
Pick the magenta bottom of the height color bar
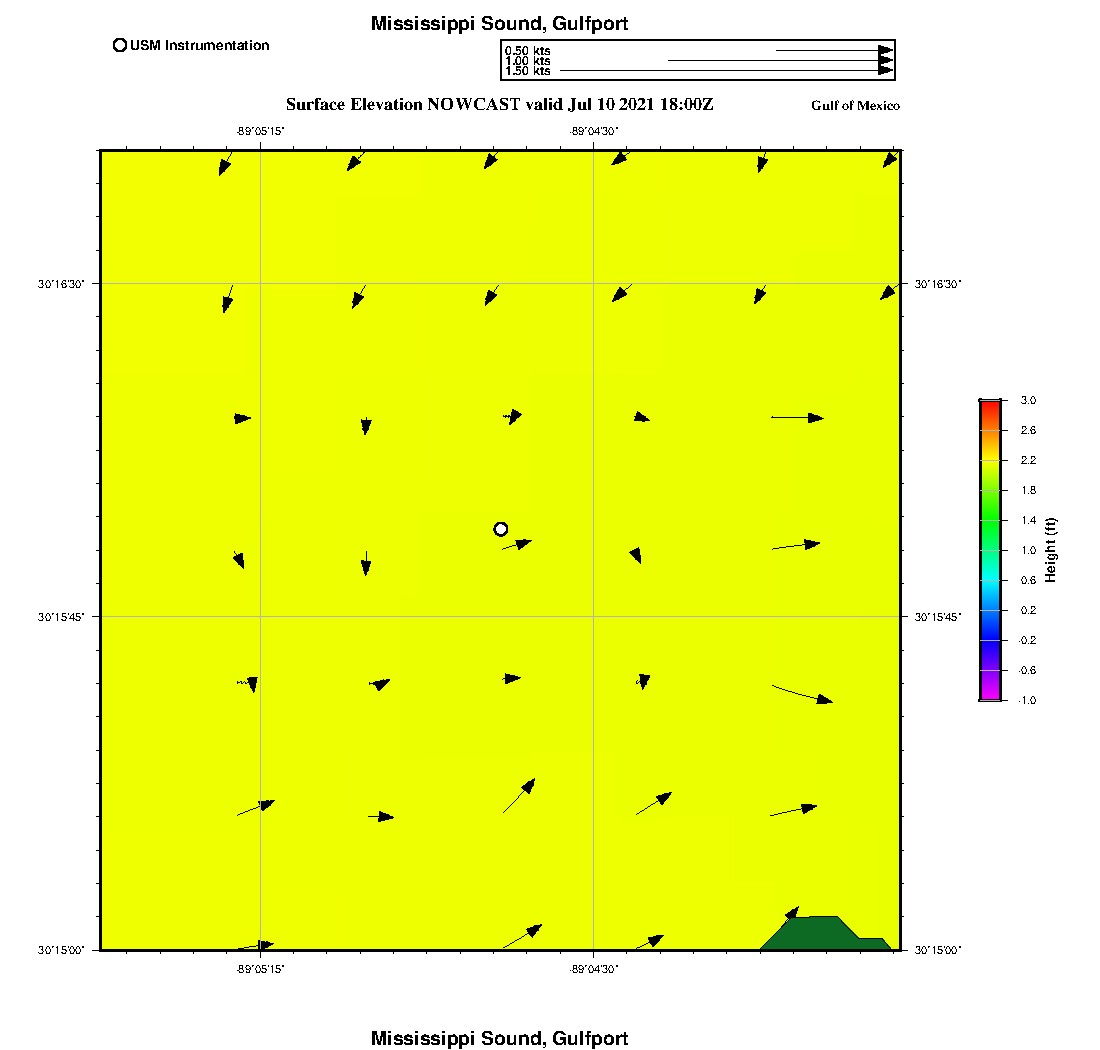pyautogui.click(x=990, y=694)
